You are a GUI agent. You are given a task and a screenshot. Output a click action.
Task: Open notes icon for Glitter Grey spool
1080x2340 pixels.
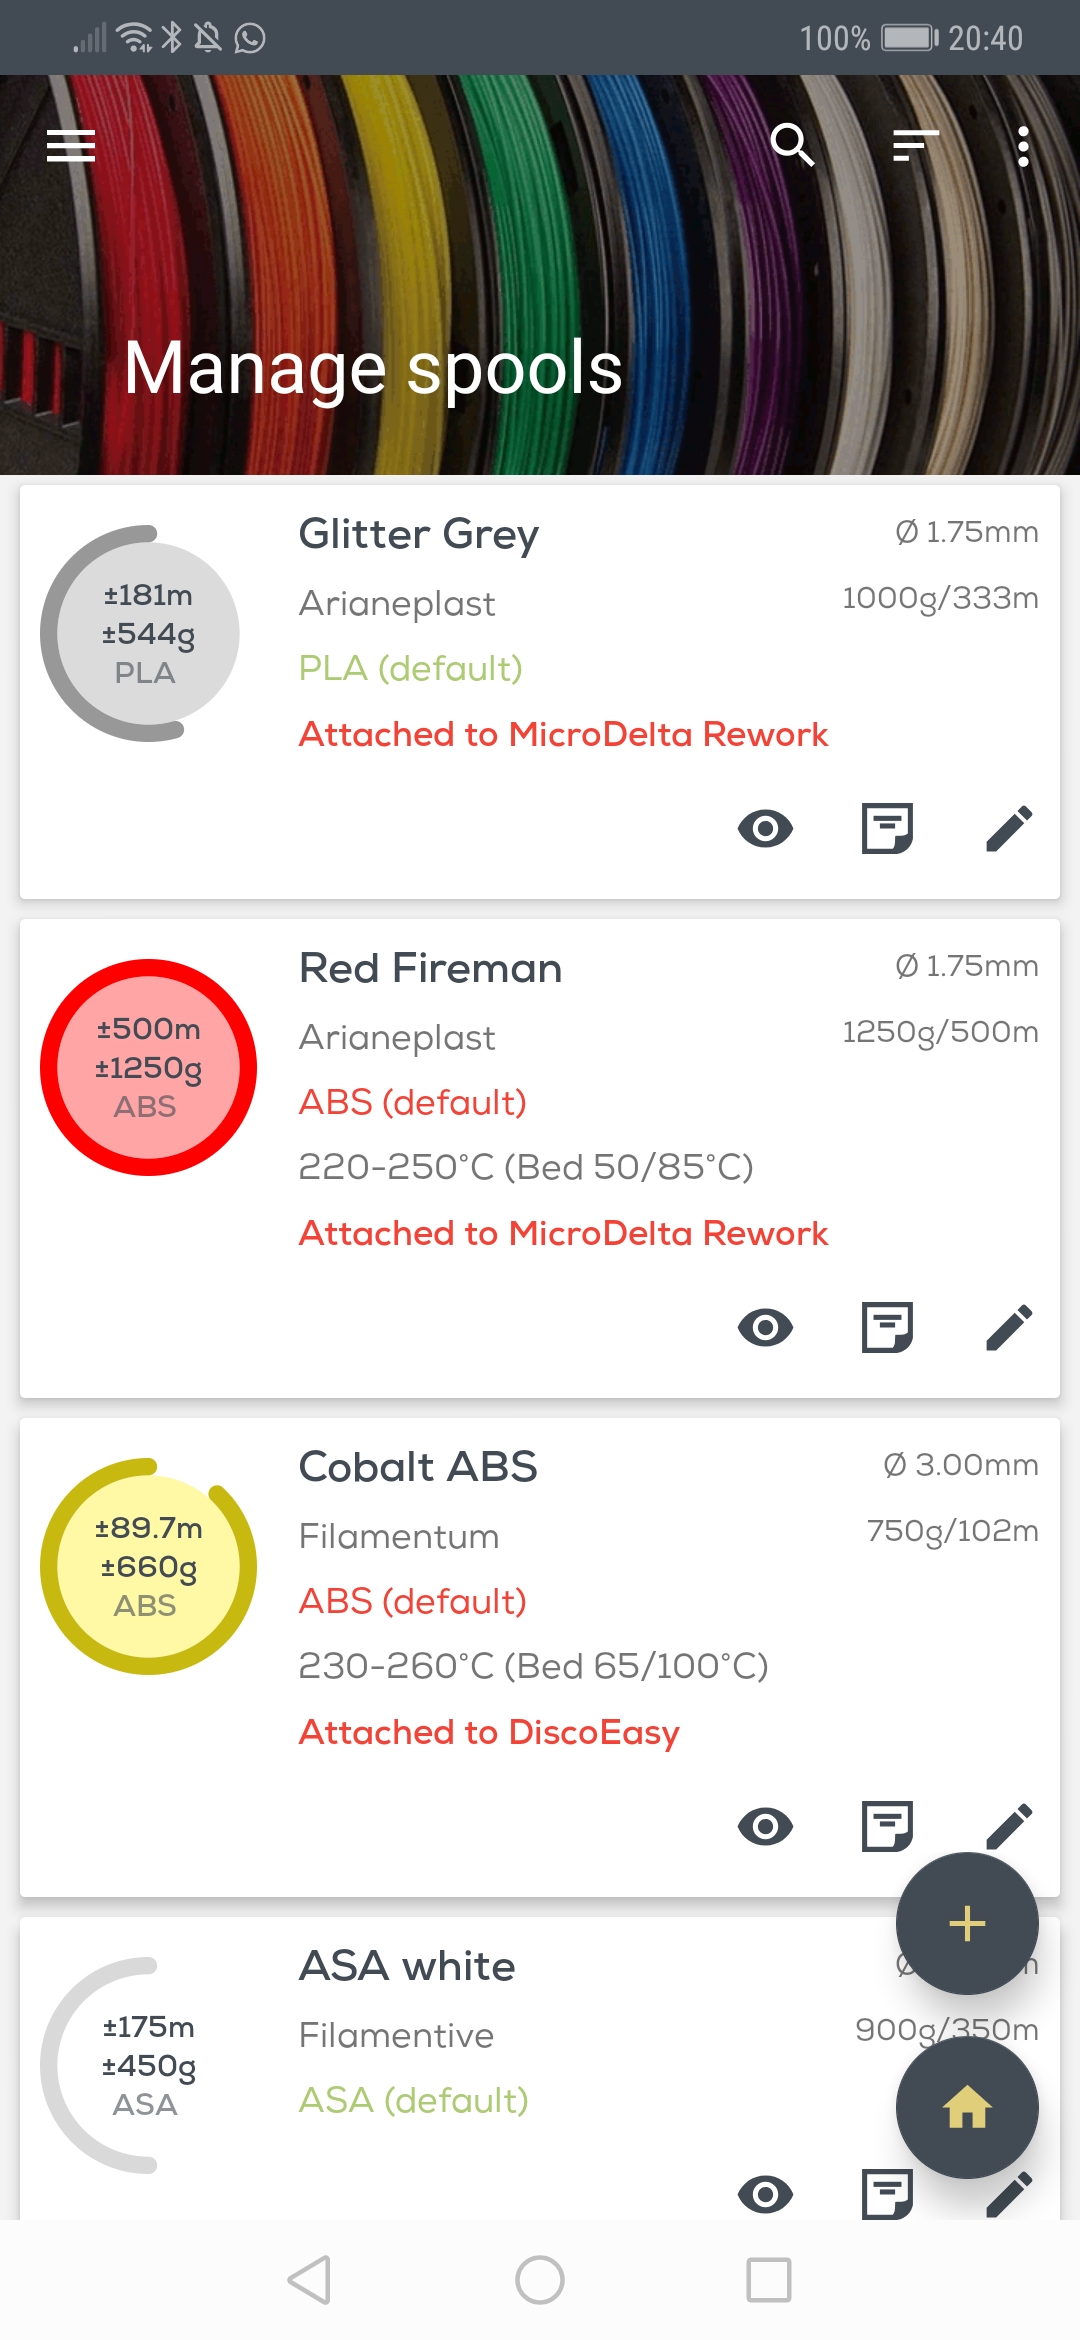(887, 829)
